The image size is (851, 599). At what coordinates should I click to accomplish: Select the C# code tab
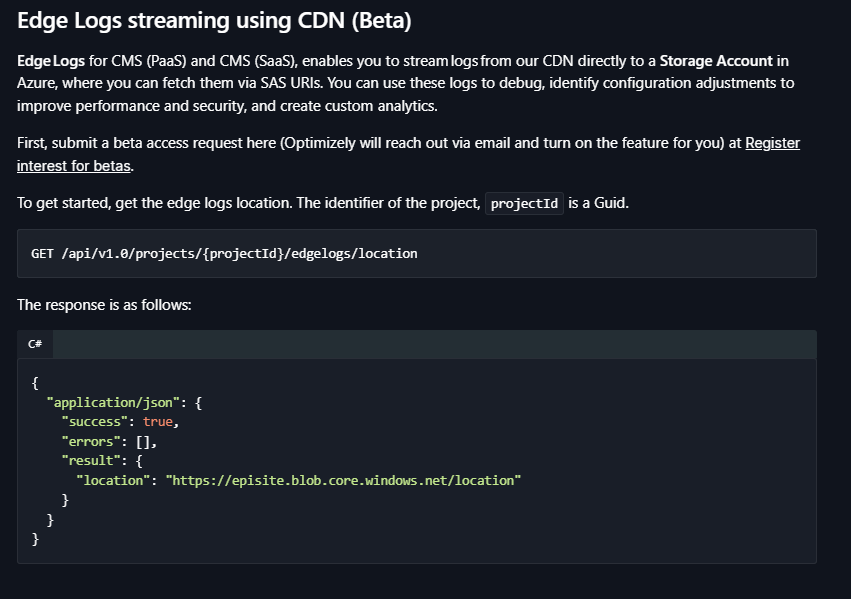click(35, 344)
